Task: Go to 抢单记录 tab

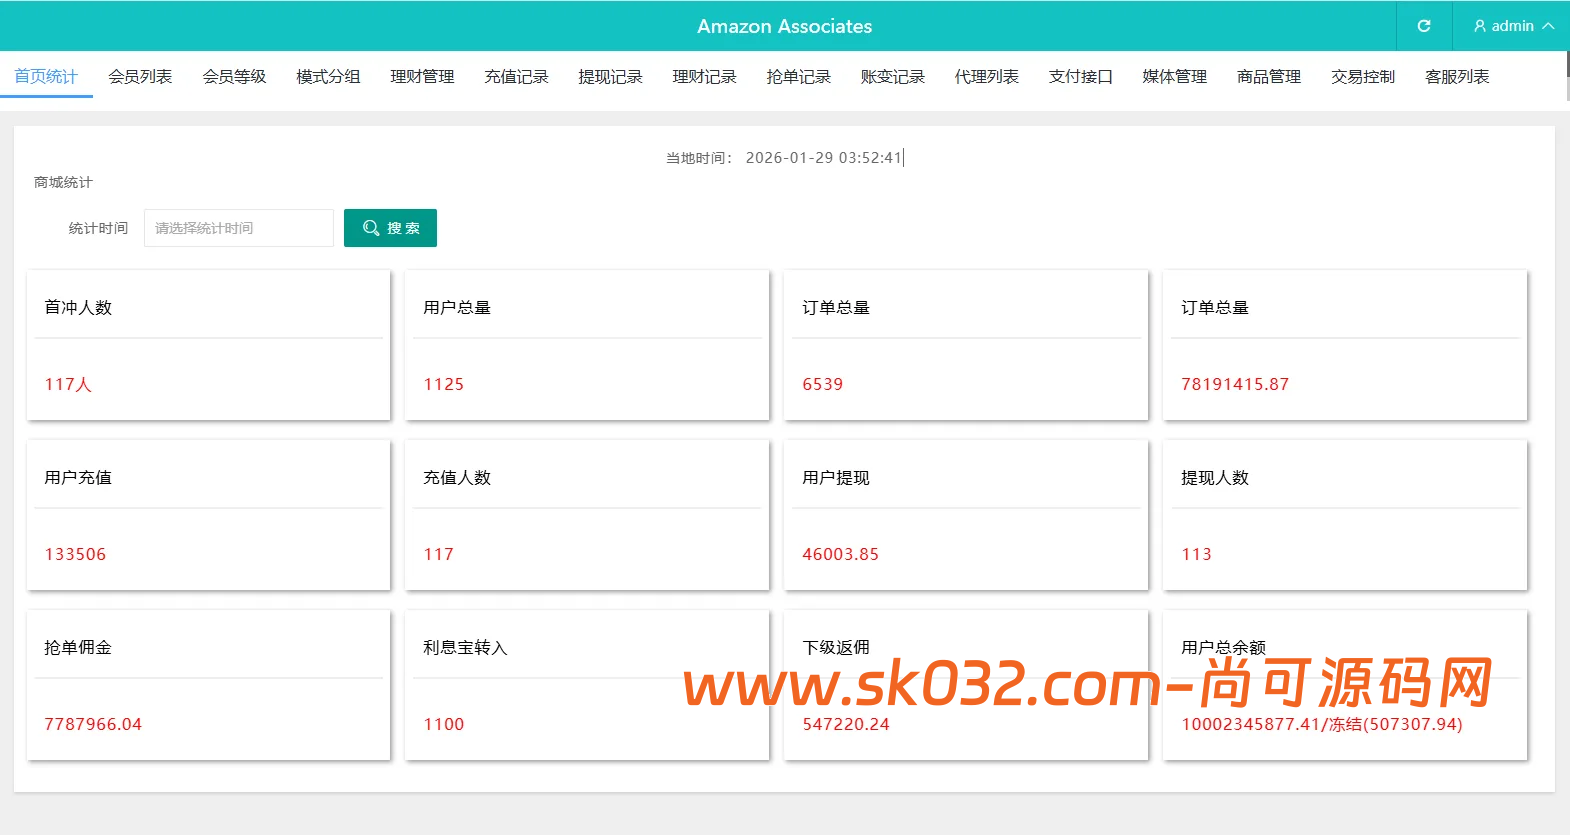Action: pyautogui.click(x=798, y=76)
